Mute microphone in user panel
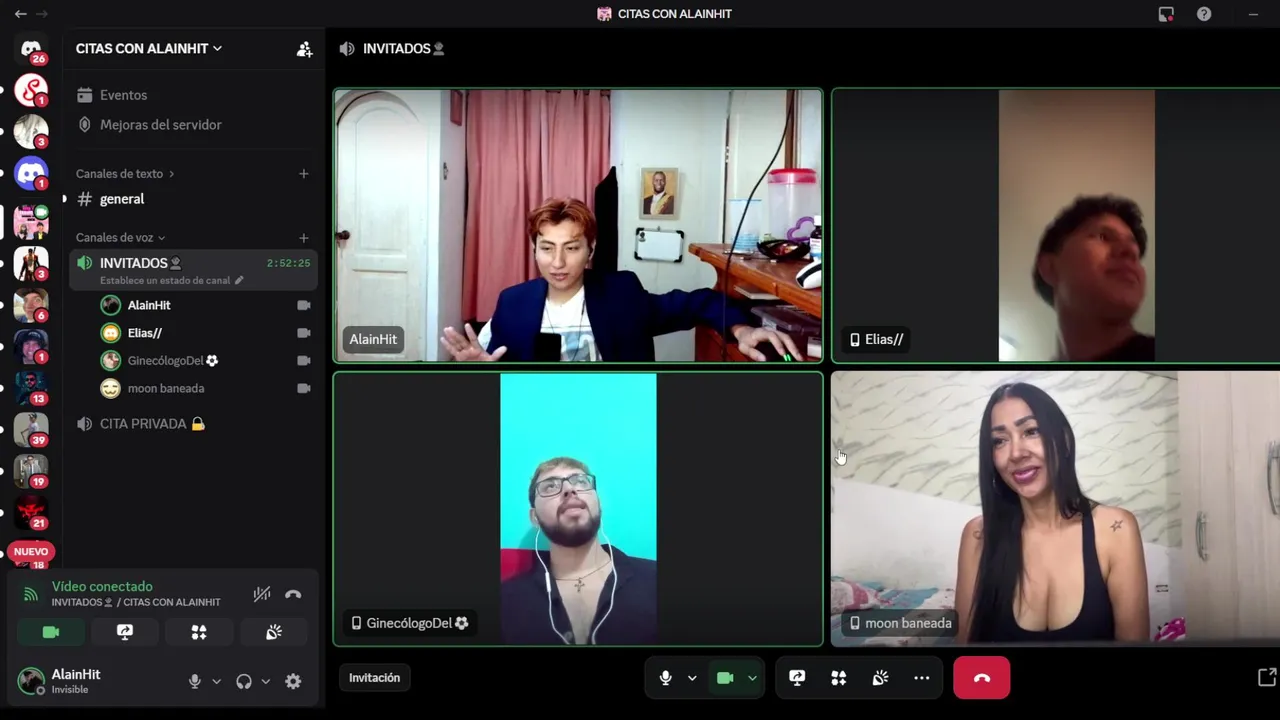This screenshot has height=720, width=1280. (195, 681)
